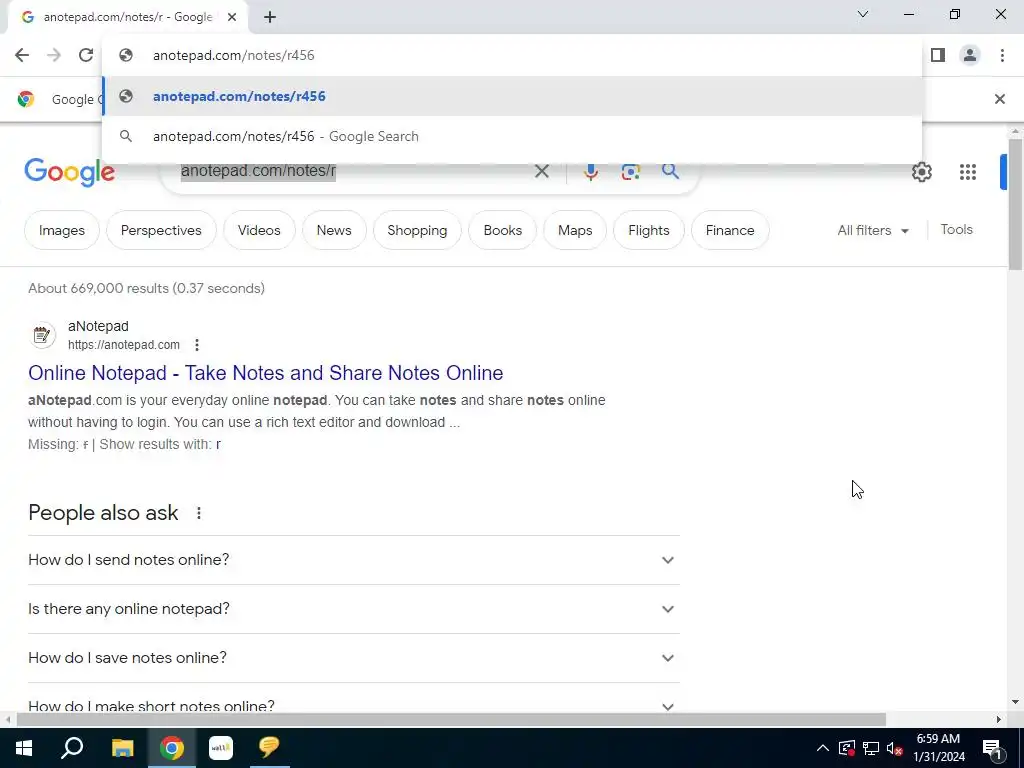Expand the All filters dropdown
This screenshot has width=1024, height=768.
point(872,230)
